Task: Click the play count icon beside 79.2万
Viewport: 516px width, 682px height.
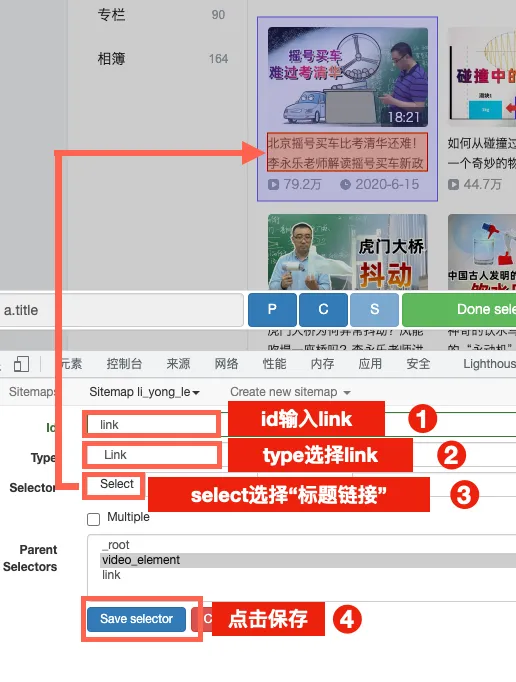Action: tap(273, 184)
